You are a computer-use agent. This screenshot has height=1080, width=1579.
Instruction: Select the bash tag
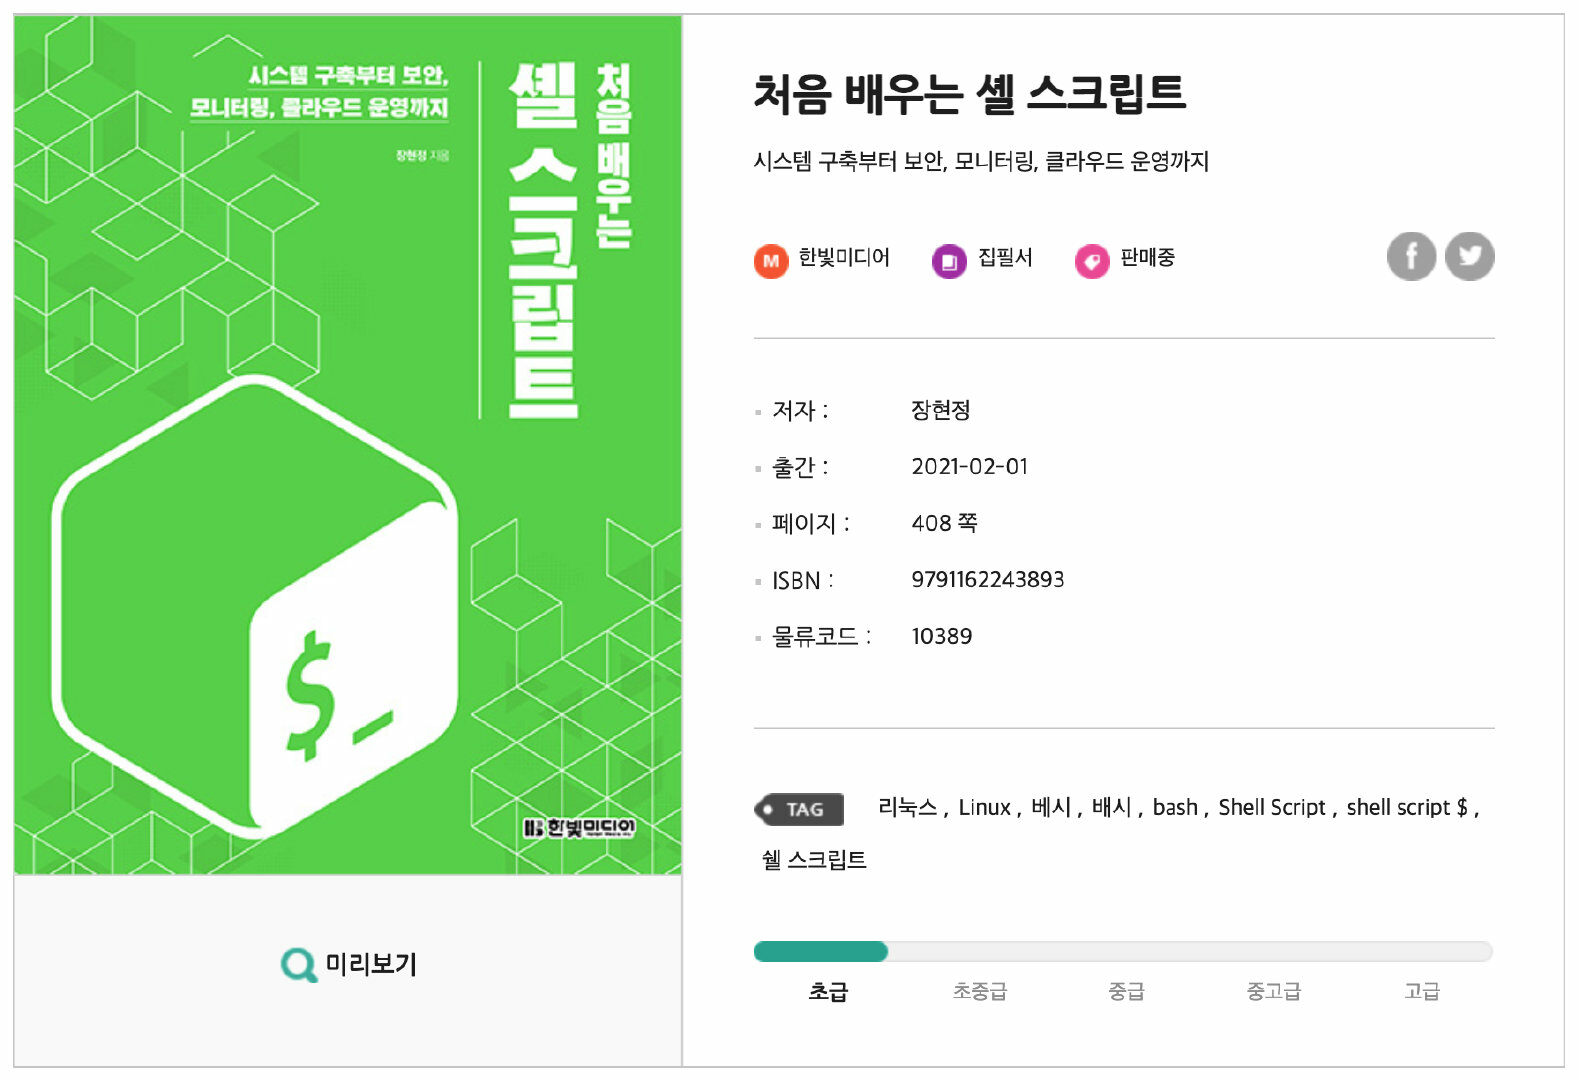pyautogui.click(x=1174, y=808)
